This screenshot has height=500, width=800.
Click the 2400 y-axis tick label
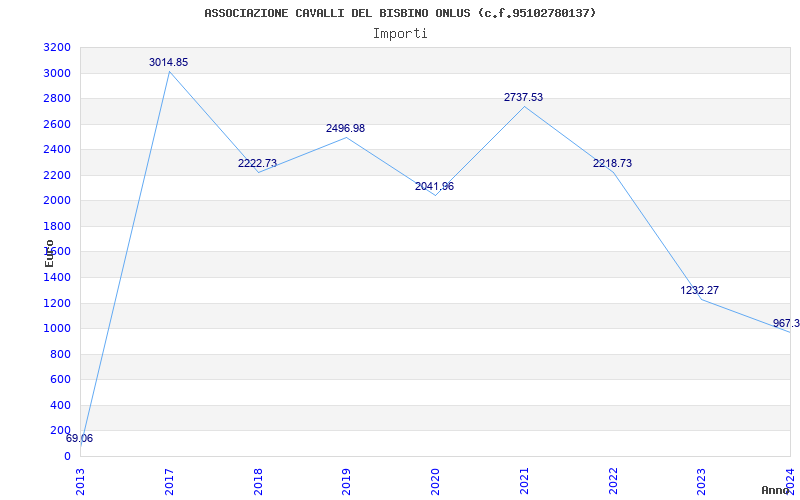click(x=57, y=150)
